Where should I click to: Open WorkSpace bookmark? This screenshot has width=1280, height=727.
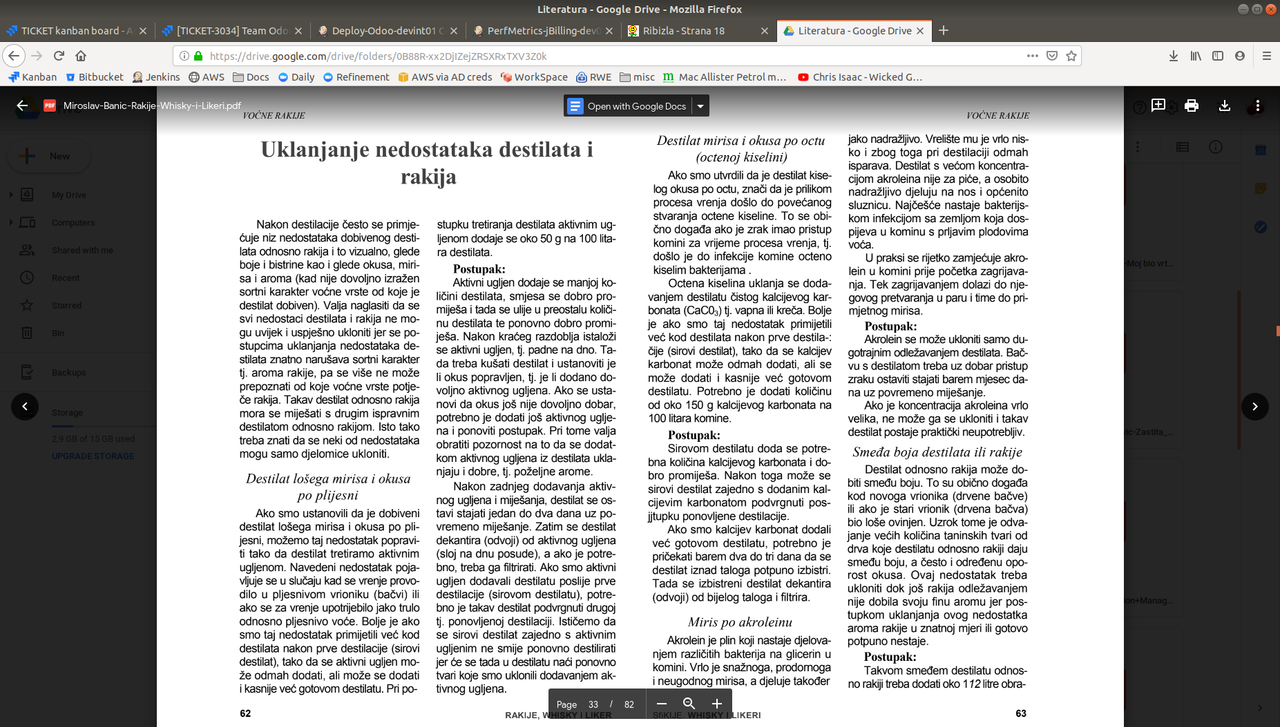[x=533, y=77]
